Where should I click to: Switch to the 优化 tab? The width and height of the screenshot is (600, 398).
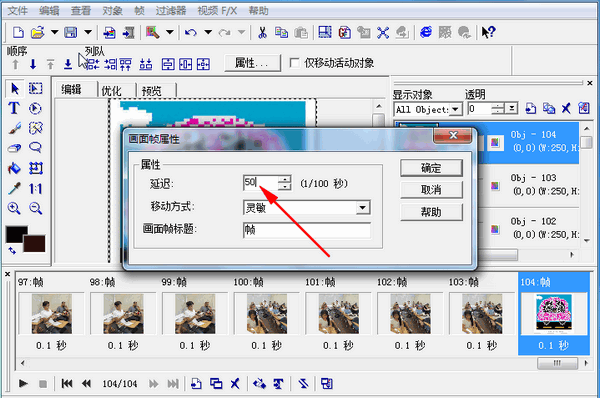click(x=111, y=91)
